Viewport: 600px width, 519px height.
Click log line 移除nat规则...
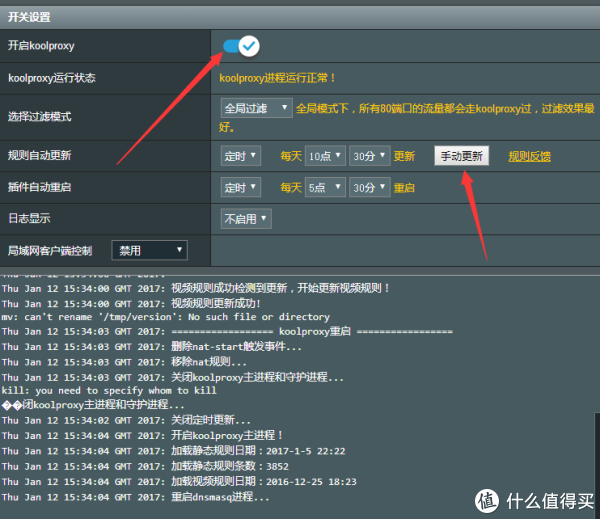[x=124, y=362]
